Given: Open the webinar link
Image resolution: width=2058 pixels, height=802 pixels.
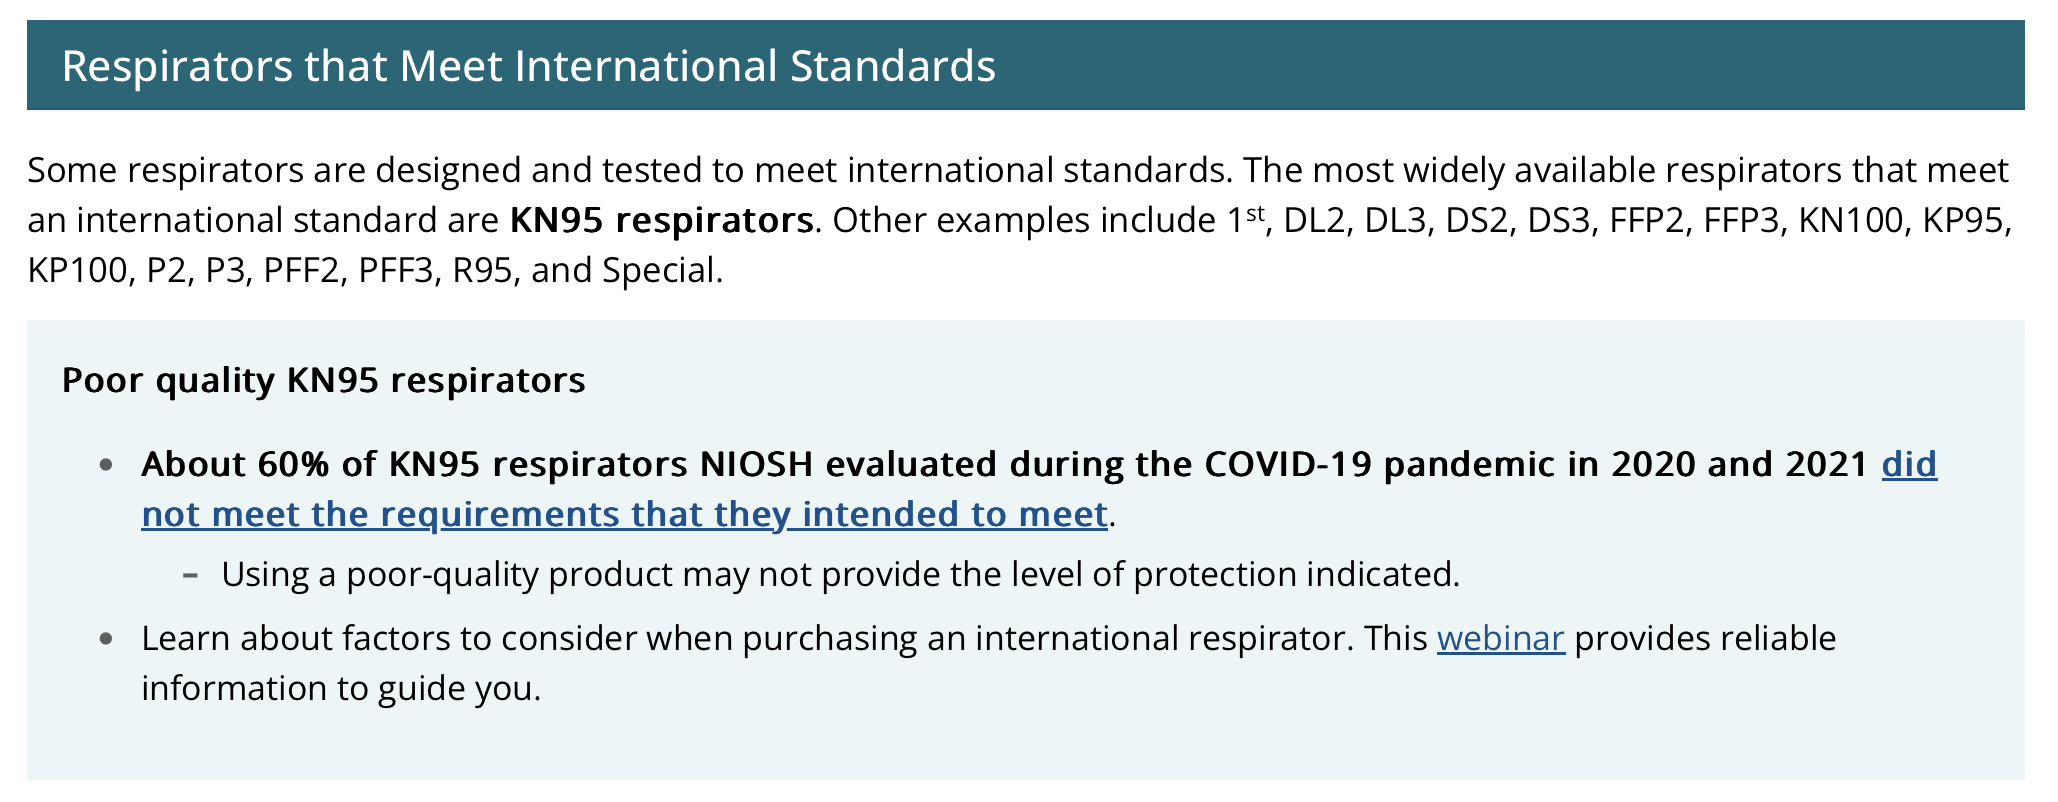Looking at the screenshot, I should point(1500,638).
